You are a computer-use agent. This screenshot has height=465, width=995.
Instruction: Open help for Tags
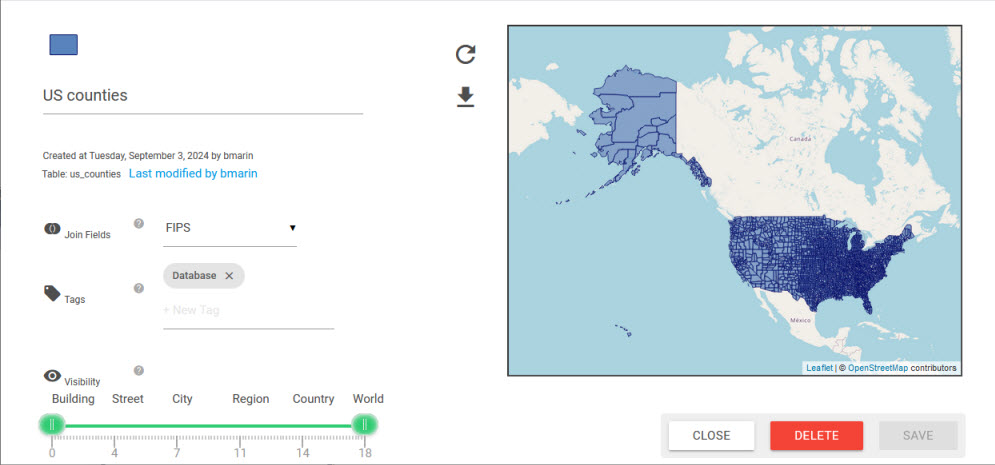click(139, 288)
